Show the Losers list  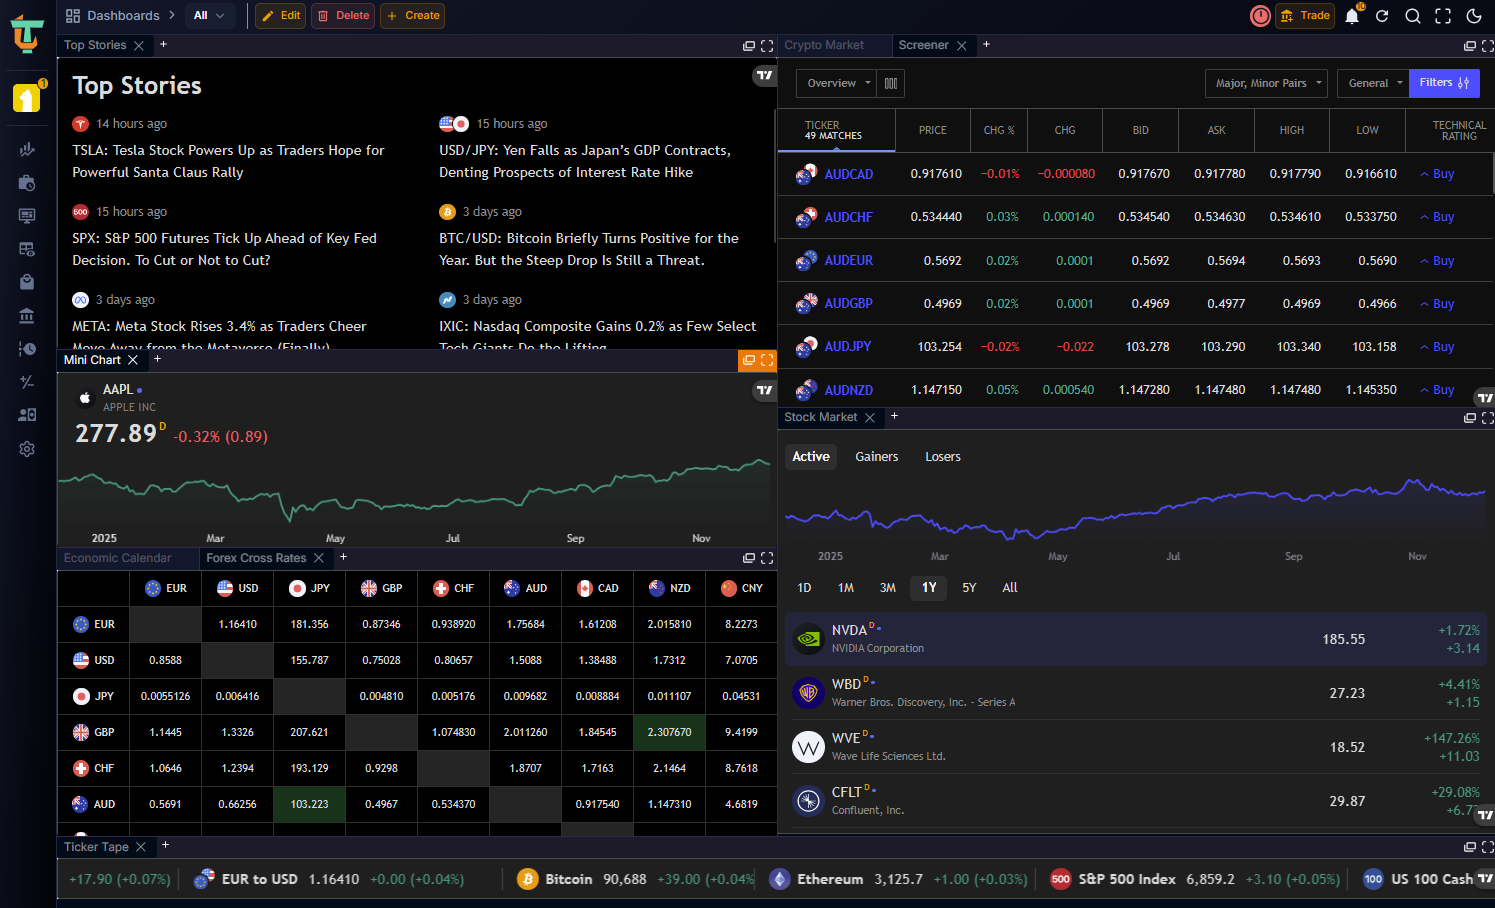[x=942, y=457]
